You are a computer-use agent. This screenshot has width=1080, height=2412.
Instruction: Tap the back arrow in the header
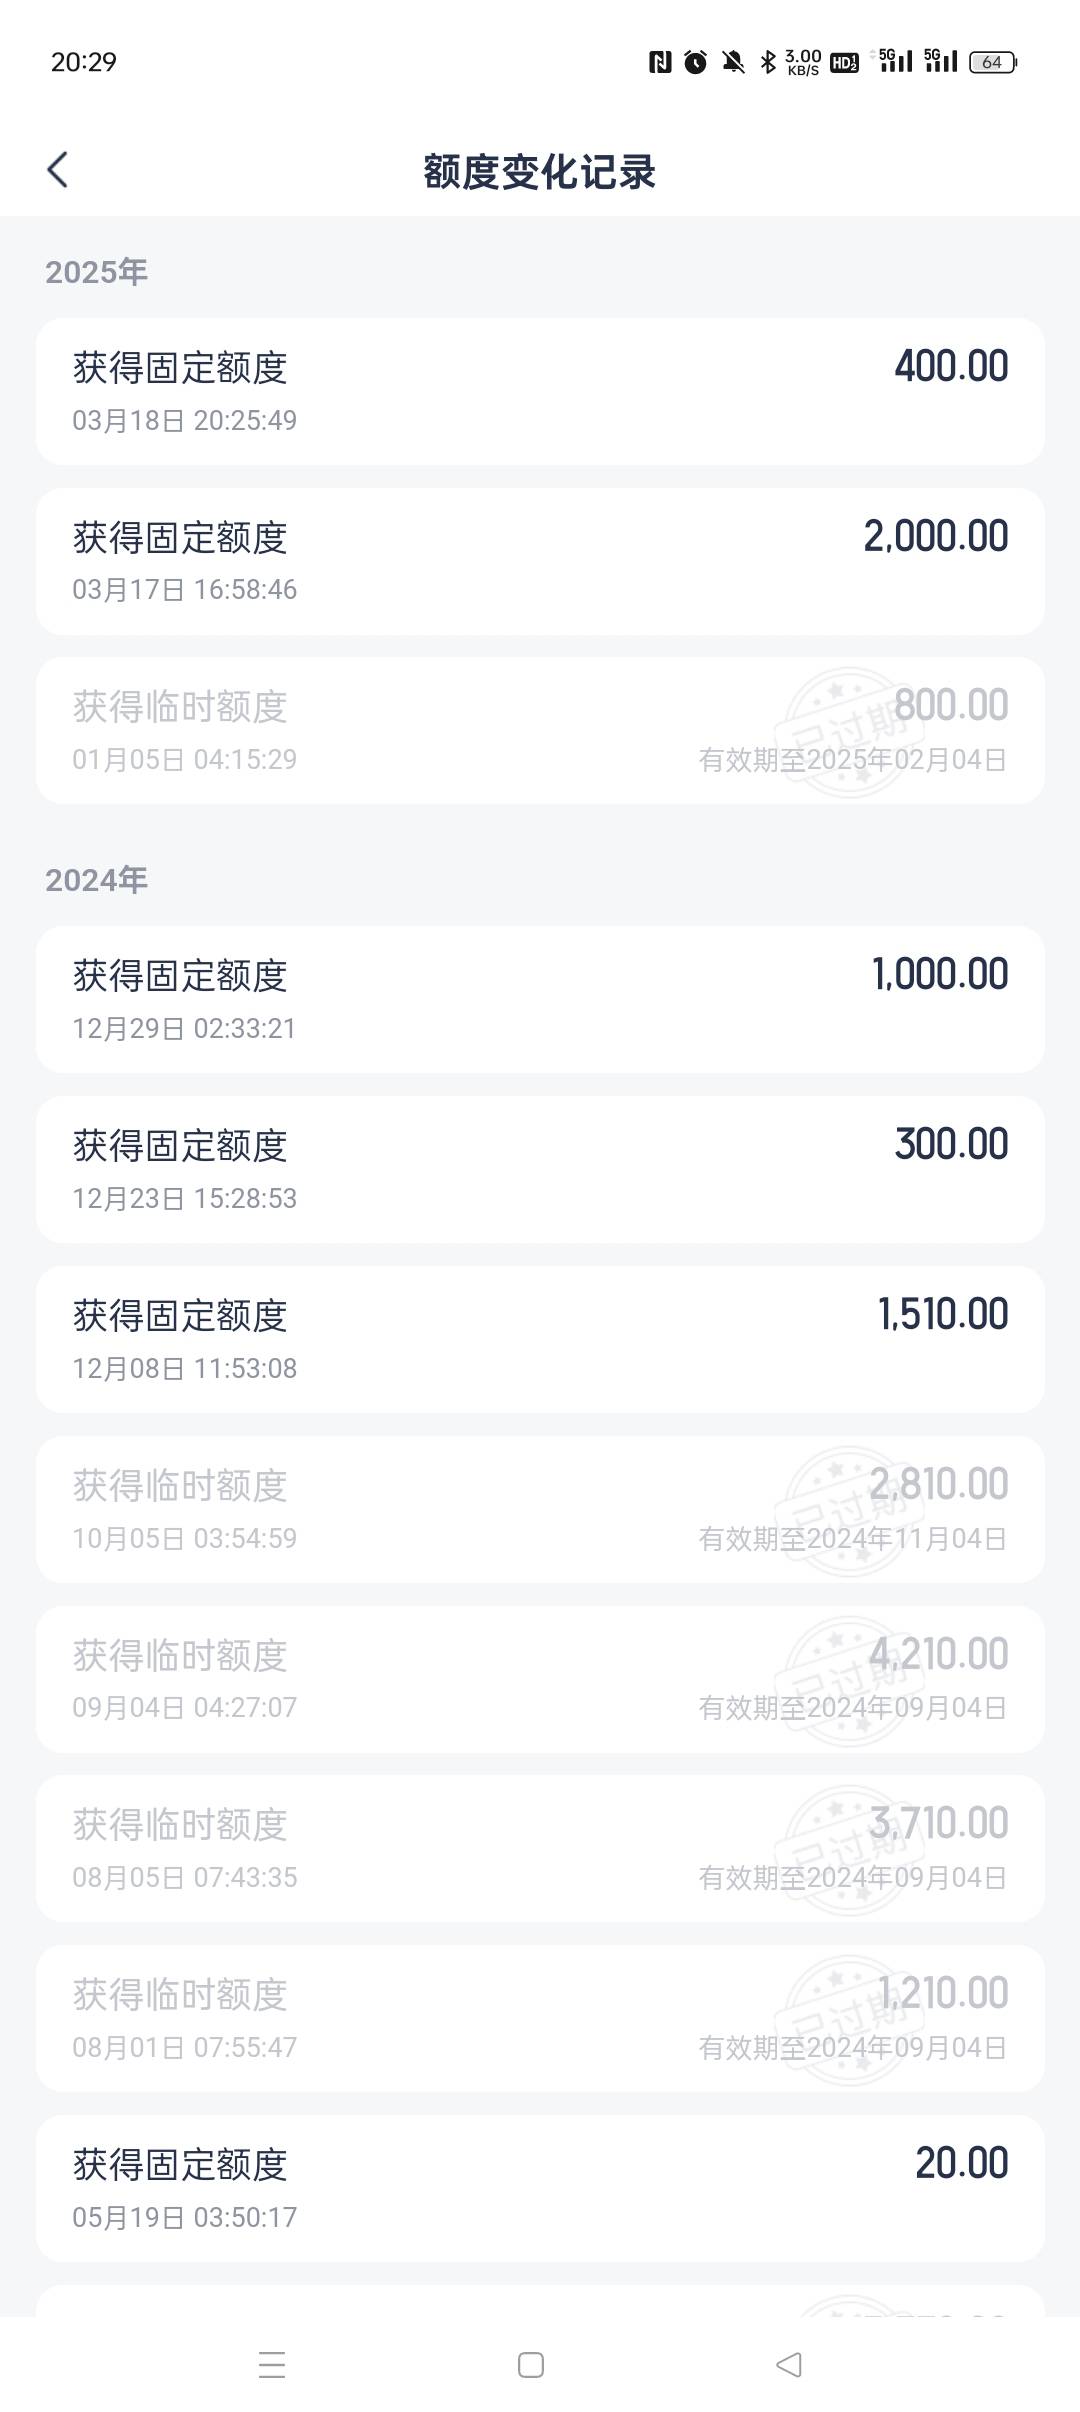(x=58, y=170)
